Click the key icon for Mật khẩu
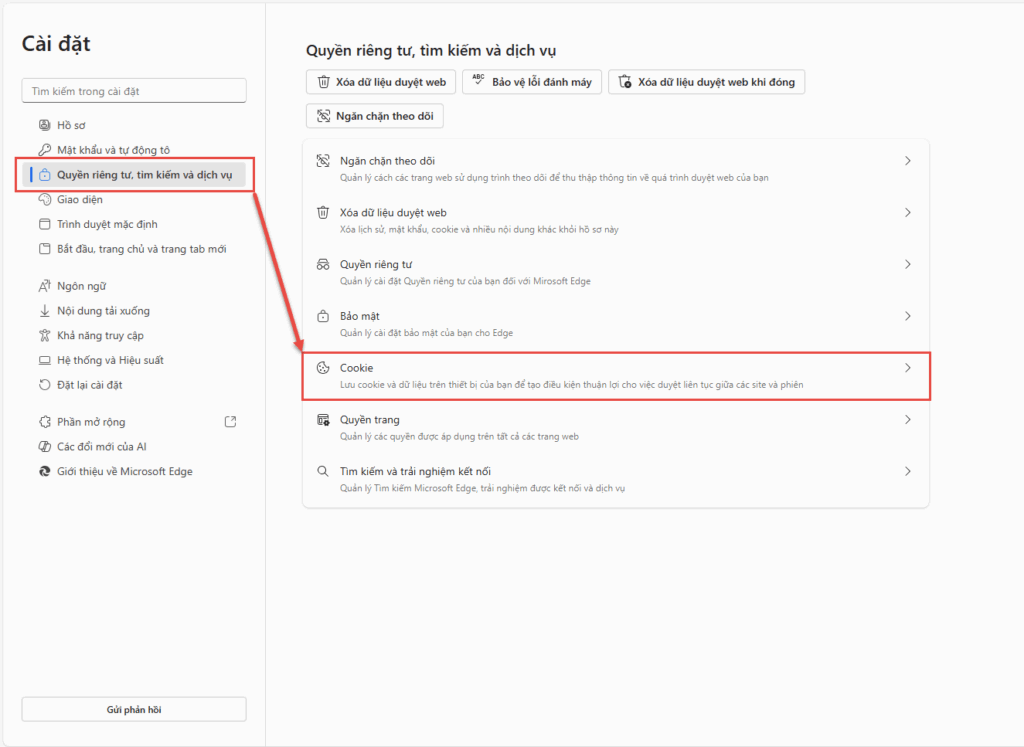 pyautogui.click(x=44, y=150)
